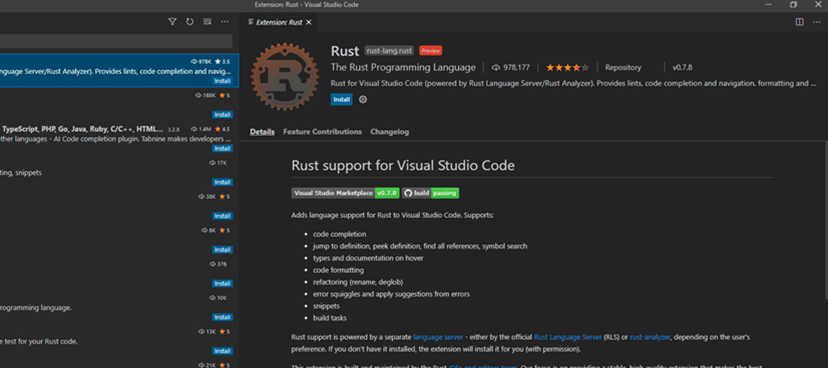Open The Rust Programming Language publisher
Image resolution: width=828 pixels, height=368 pixels.
tap(403, 68)
